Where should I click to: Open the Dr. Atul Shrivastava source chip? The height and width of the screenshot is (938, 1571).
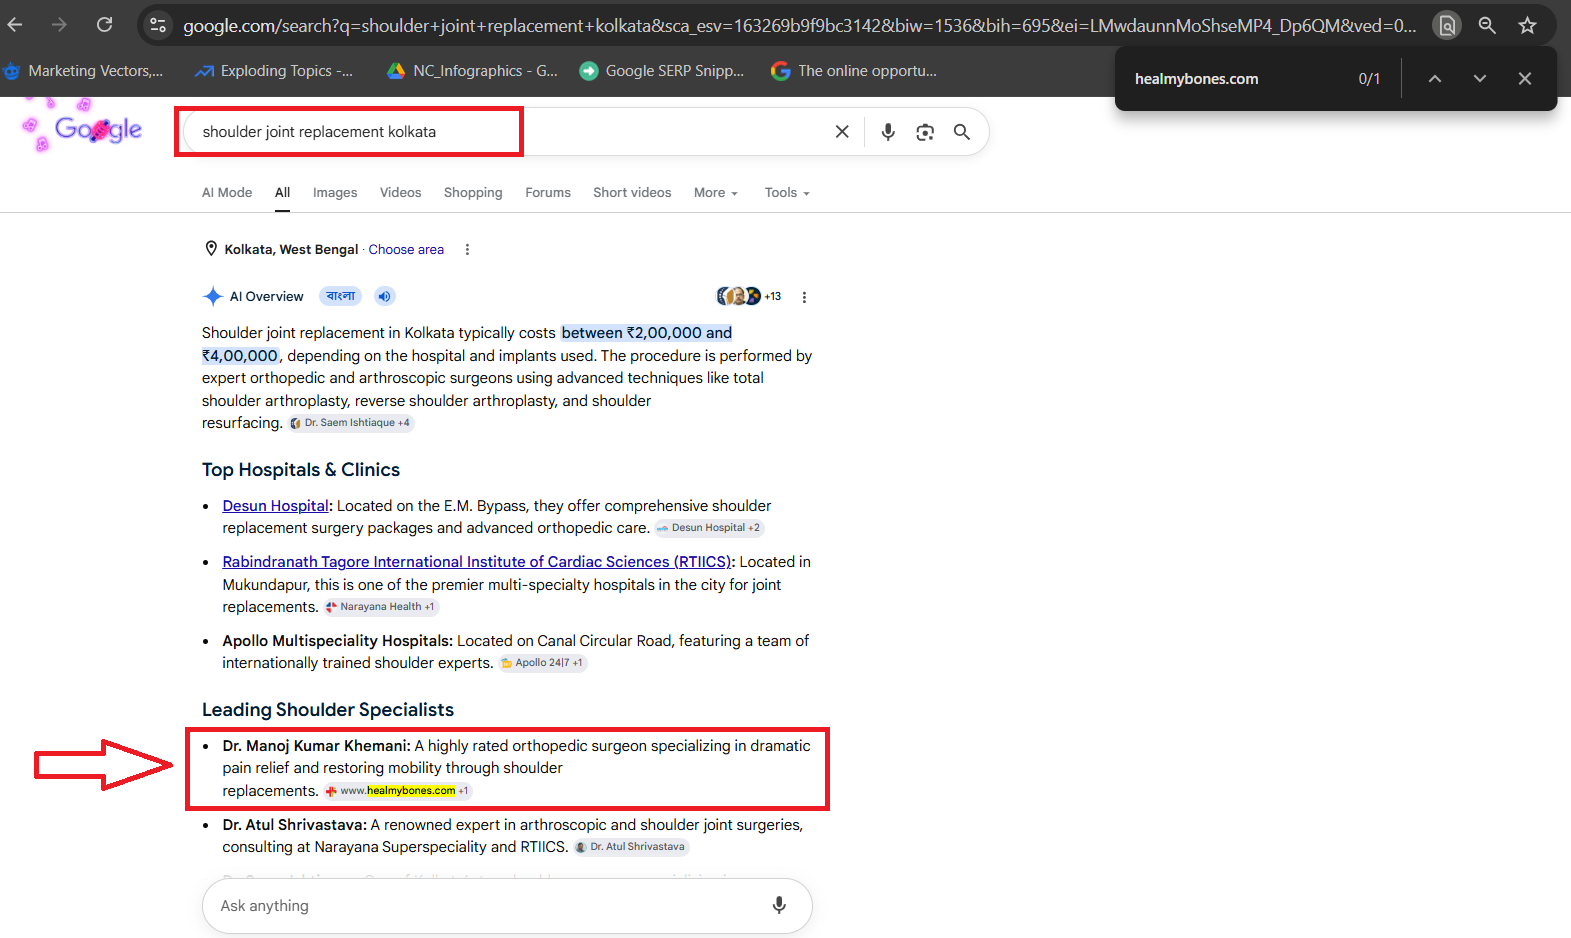pyautogui.click(x=630, y=847)
